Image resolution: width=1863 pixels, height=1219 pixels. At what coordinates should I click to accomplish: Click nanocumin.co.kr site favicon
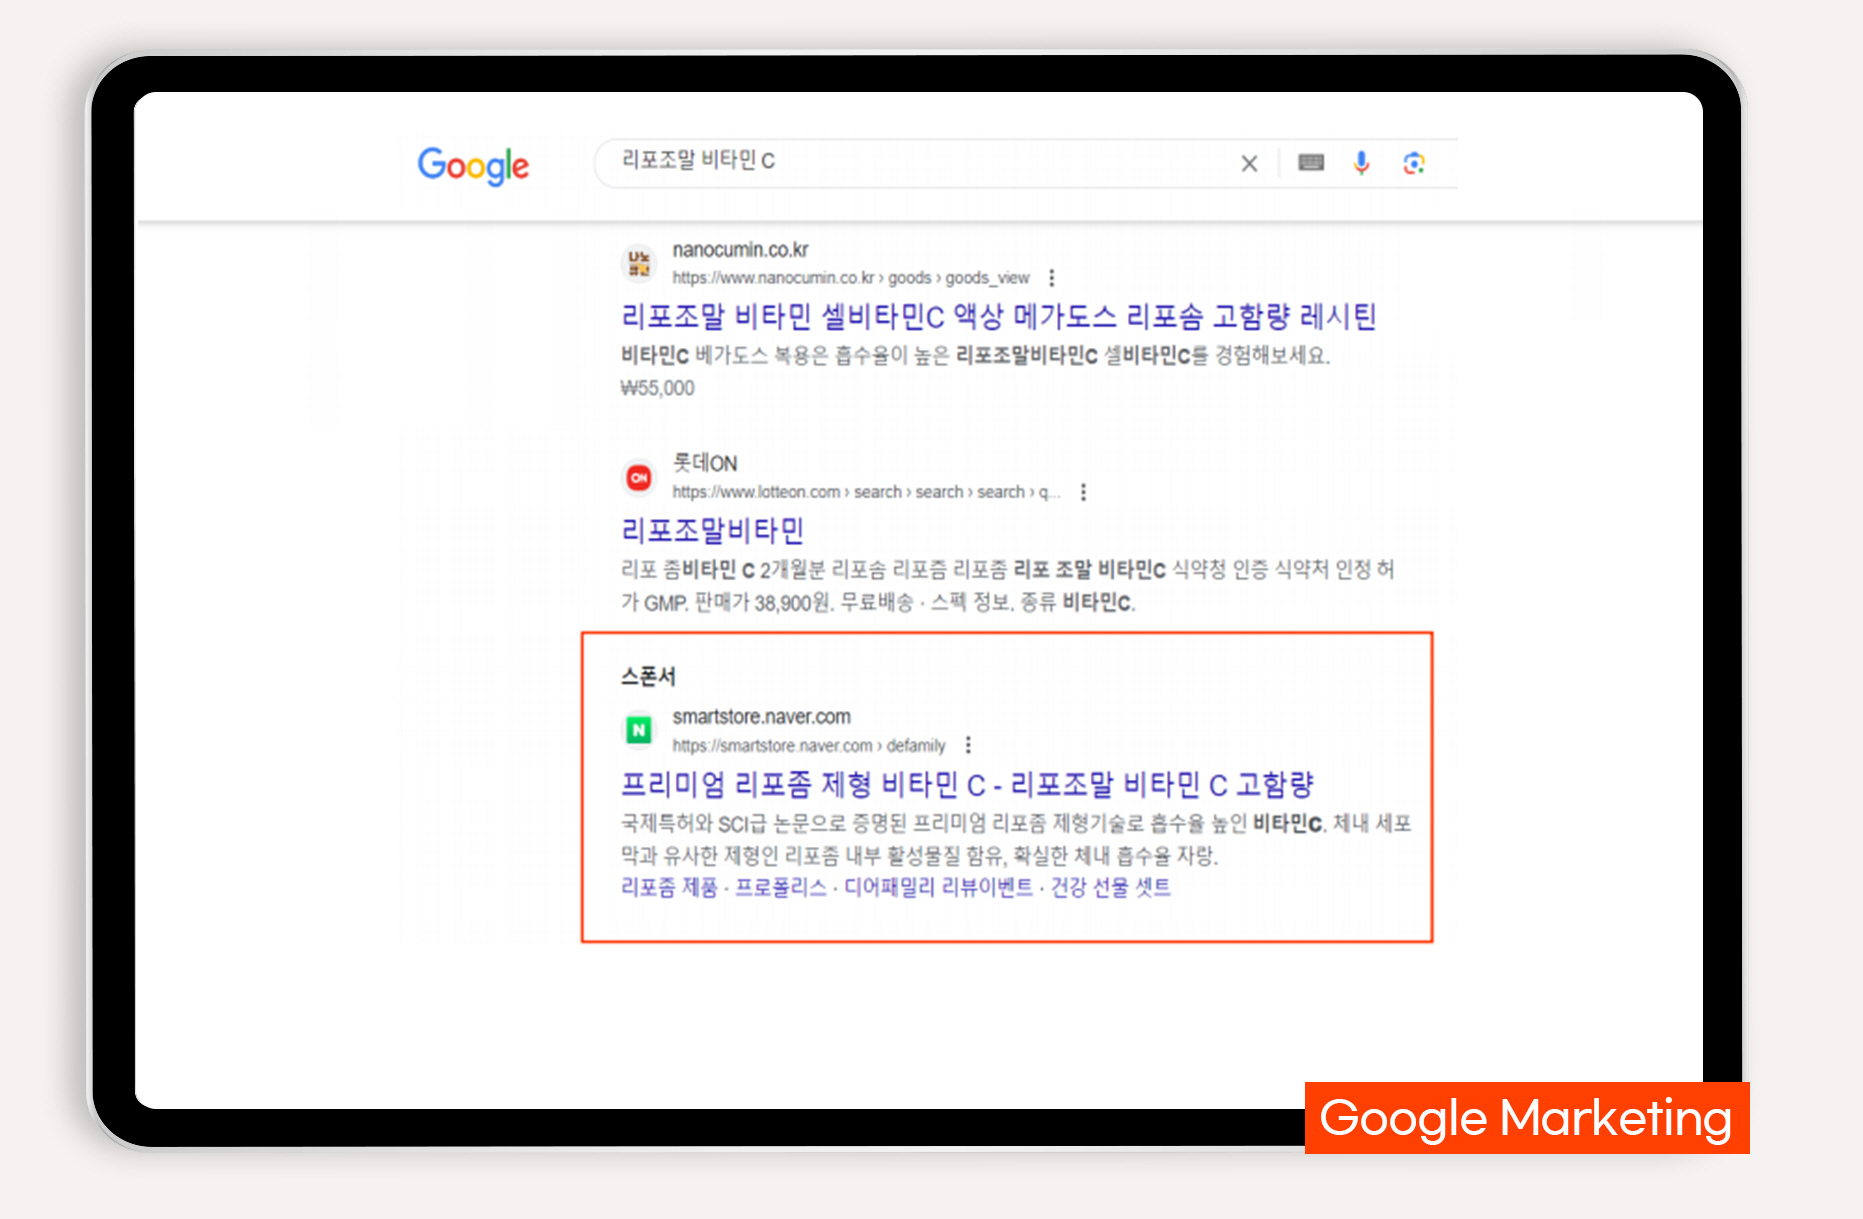[x=639, y=264]
